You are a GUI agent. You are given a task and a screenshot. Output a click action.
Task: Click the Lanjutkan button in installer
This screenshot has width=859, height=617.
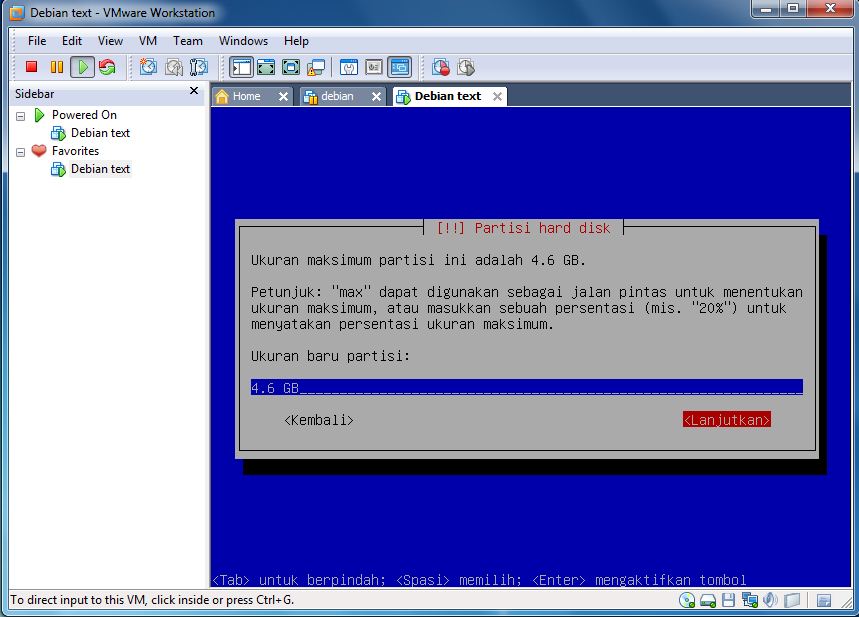(726, 420)
